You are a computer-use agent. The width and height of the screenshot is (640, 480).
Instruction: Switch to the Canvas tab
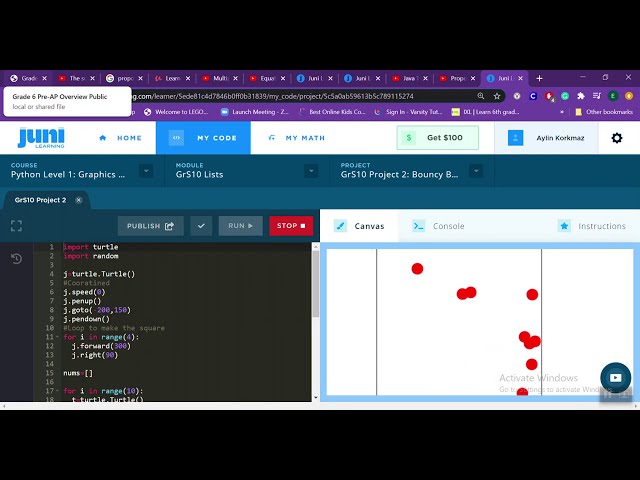pyautogui.click(x=359, y=226)
